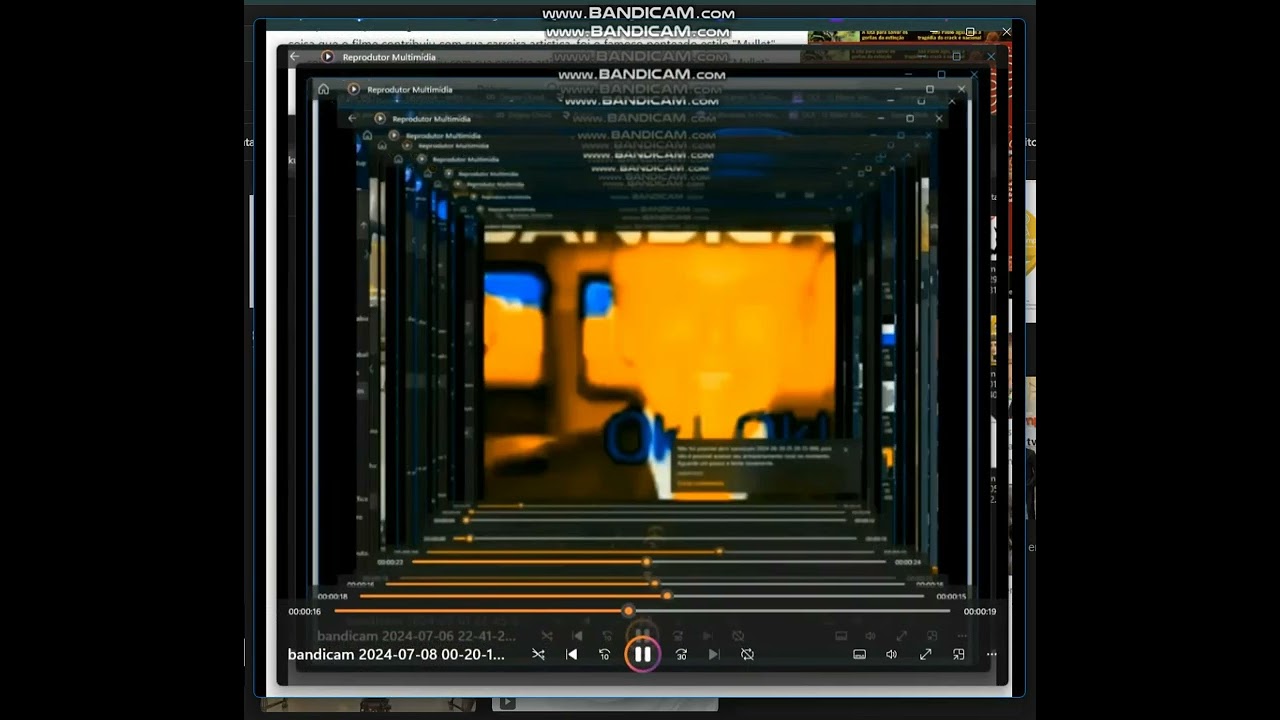Image resolution: width=1280 pixels, height=720 pixels.
Task: Click the nested time label '00:00:24'
Action: coord(908,562)
